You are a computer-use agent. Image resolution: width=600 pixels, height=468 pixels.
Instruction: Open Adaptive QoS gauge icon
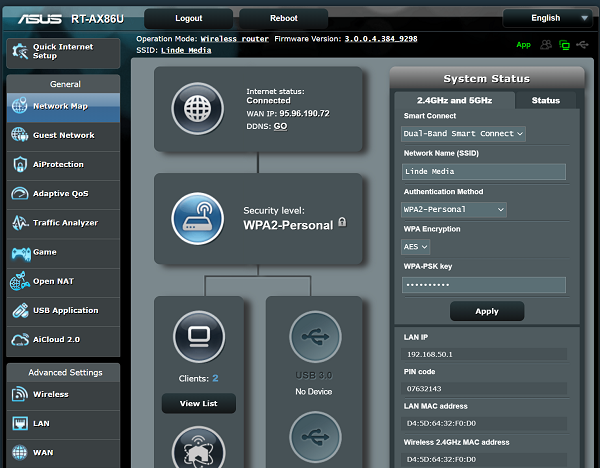pyautogui.click(x=20, y=193)
